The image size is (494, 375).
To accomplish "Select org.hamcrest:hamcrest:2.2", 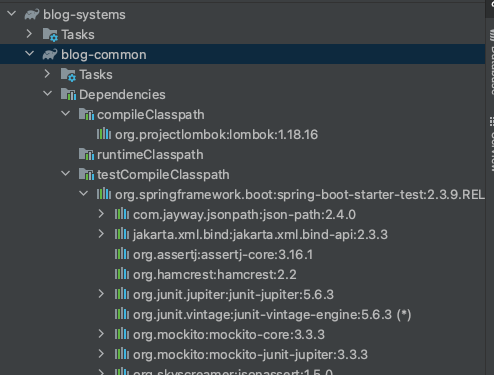I will coord(215,275).
